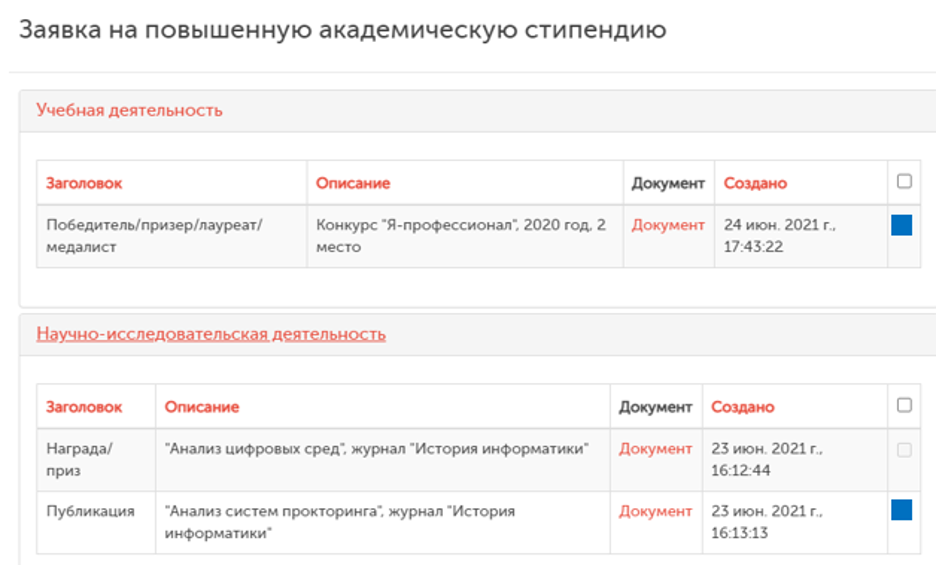Viewport: 936px width, 566px height.
Task: Uncheck the Победитель/призер/лауреат row checkbox
Action: pyautogui.click(x=901, y=225)
